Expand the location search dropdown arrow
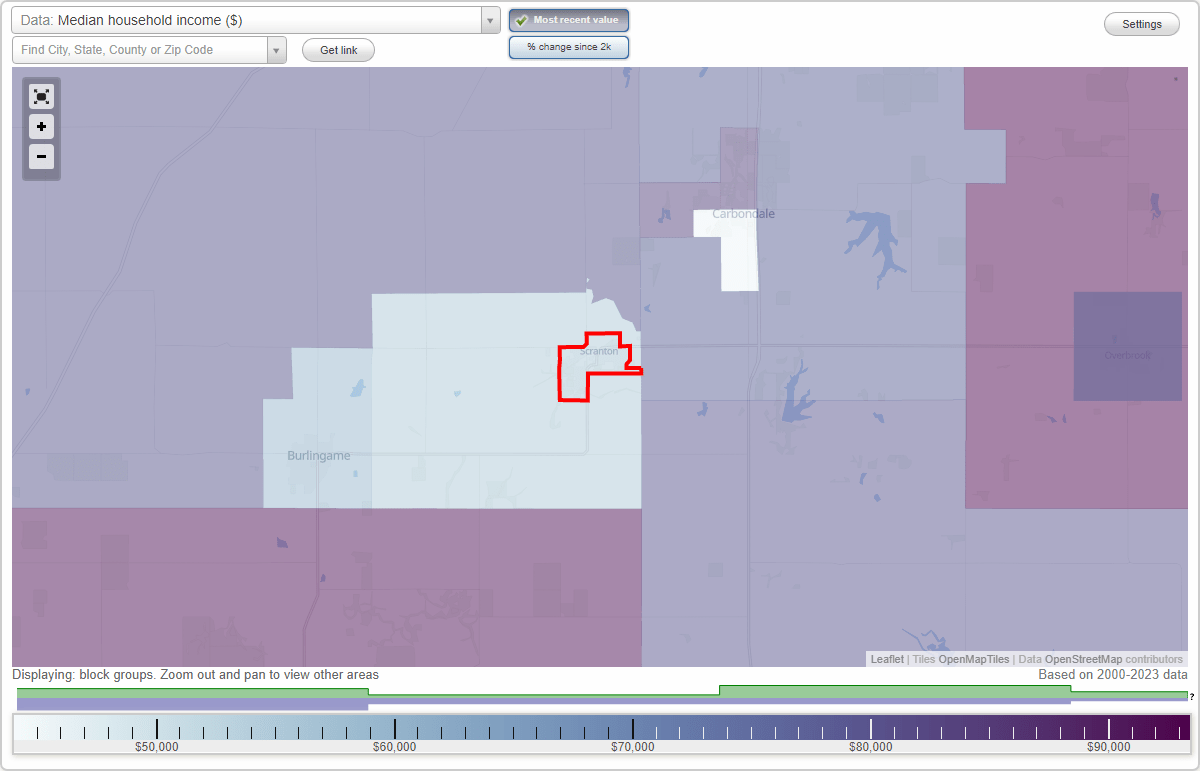 click(x=276, y=49)
